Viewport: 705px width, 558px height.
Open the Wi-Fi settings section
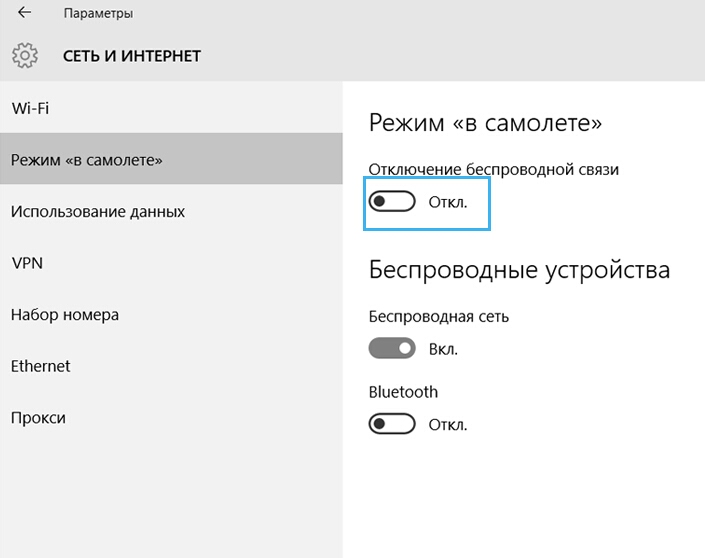[x=171, y=108]
